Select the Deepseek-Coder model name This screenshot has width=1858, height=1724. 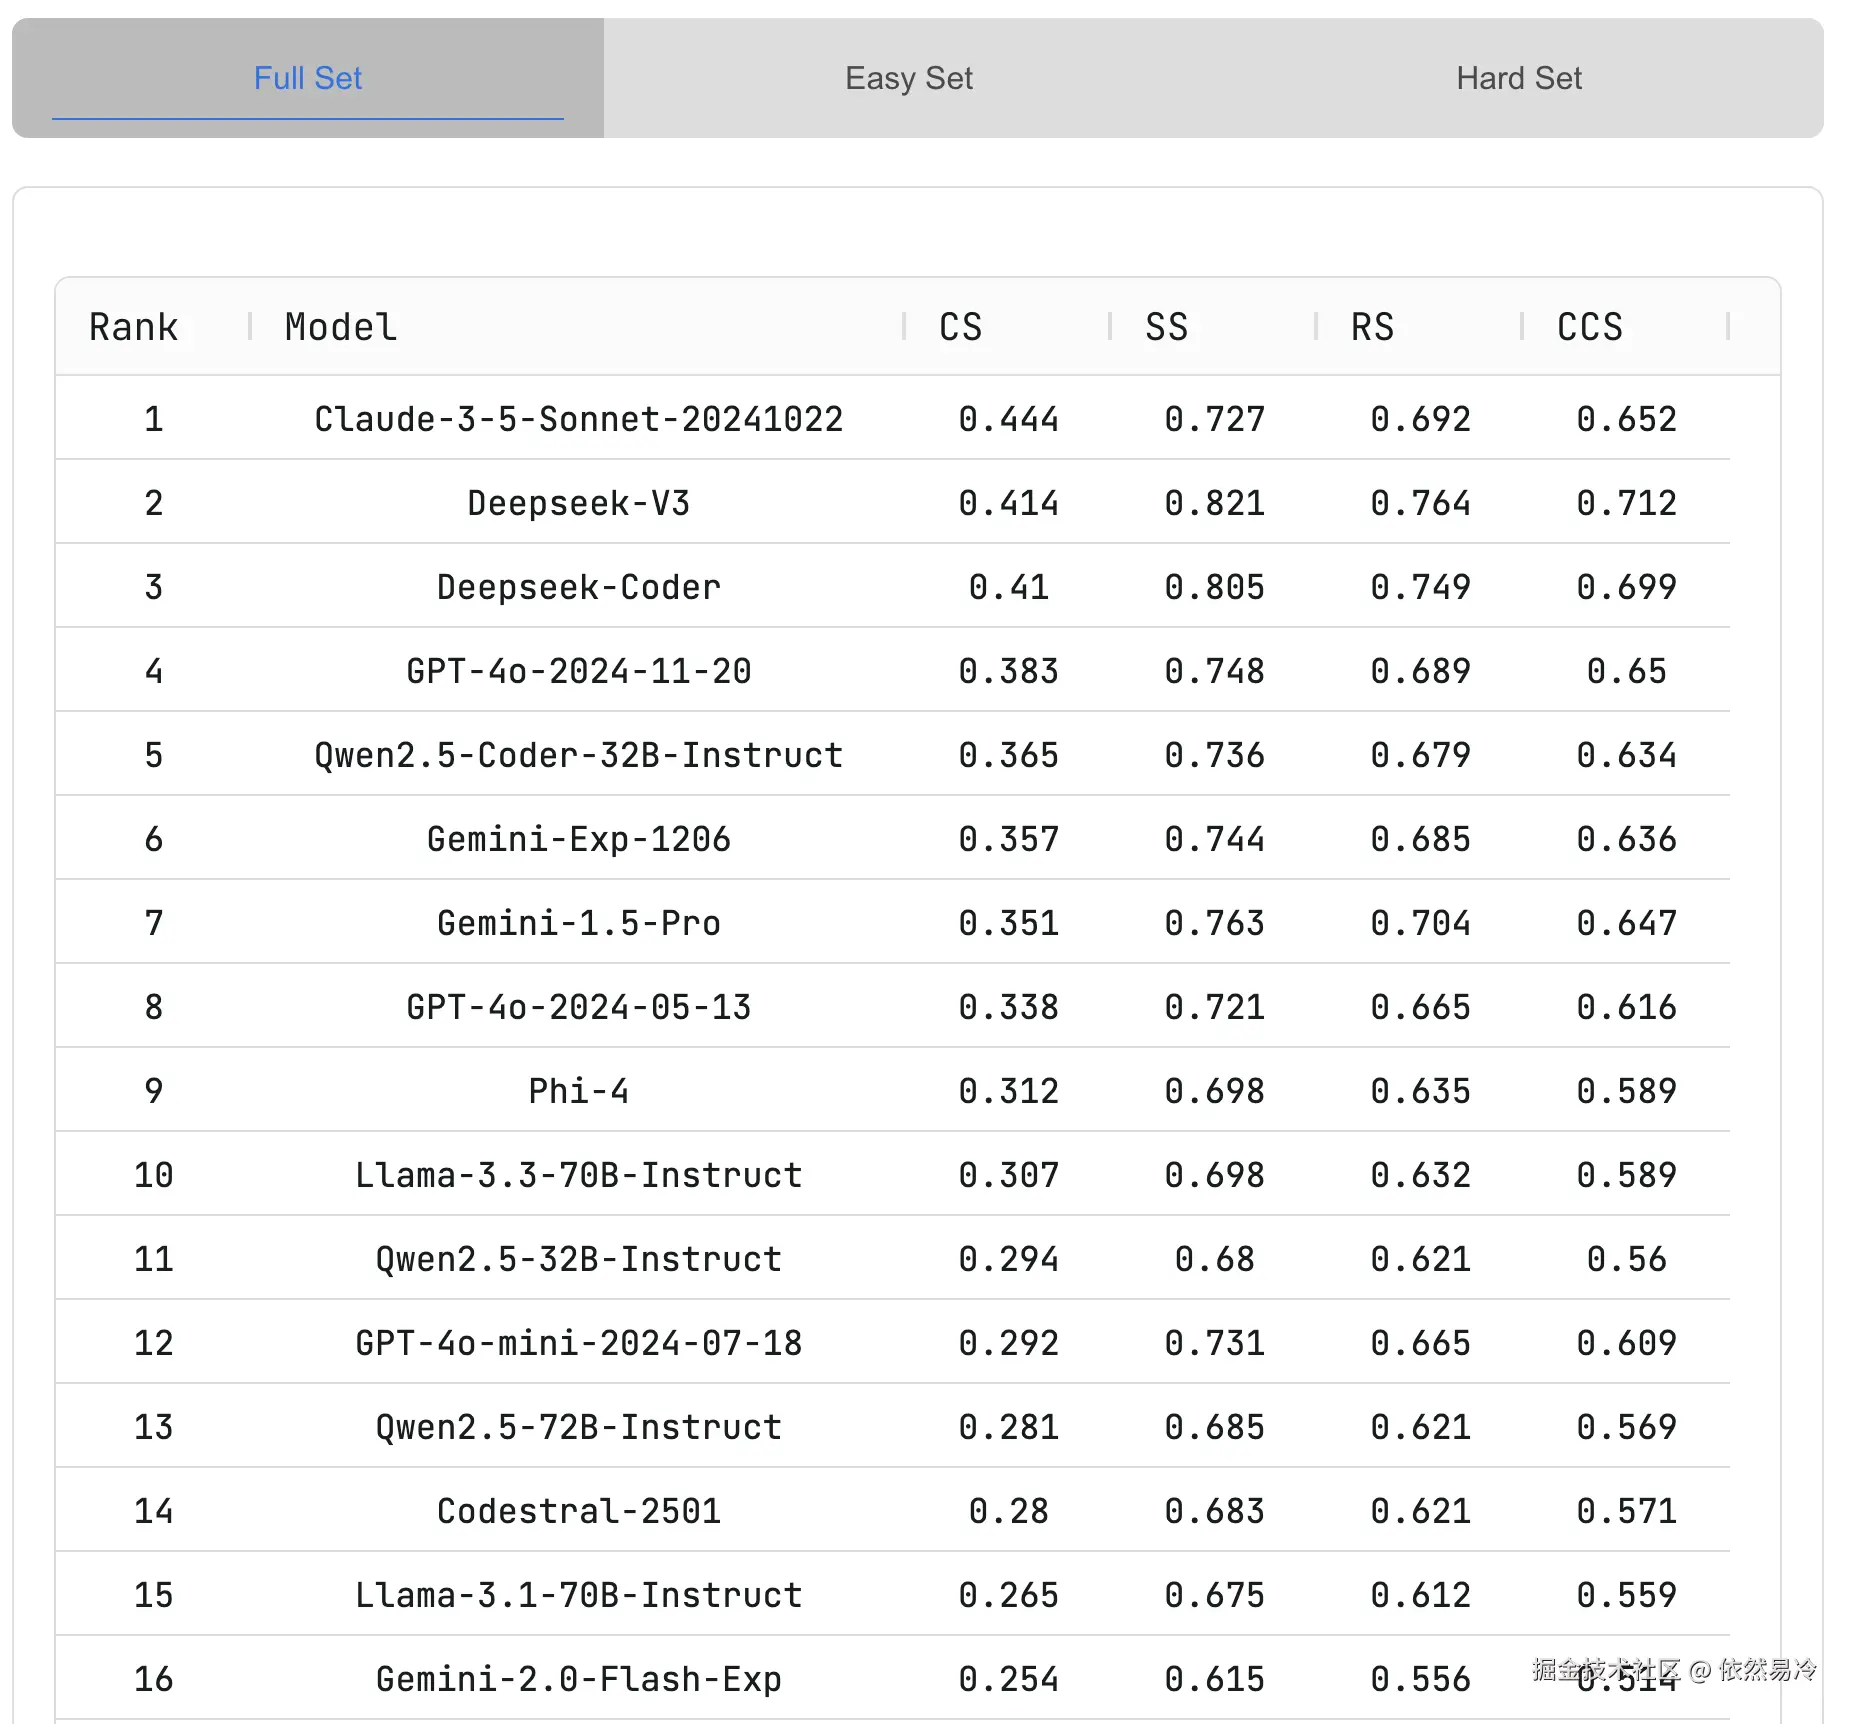tap(579, 587)
